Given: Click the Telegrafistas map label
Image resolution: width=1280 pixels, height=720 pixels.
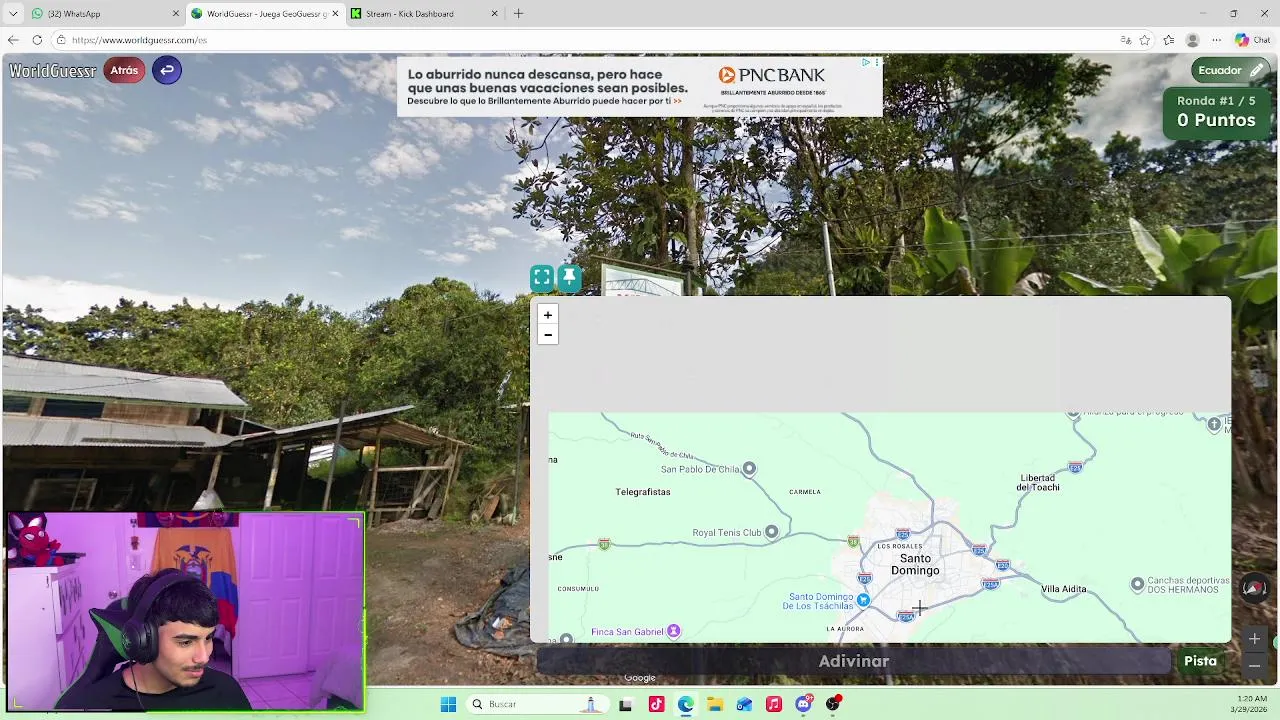Looking at the screenshot, I should point(643,492).
